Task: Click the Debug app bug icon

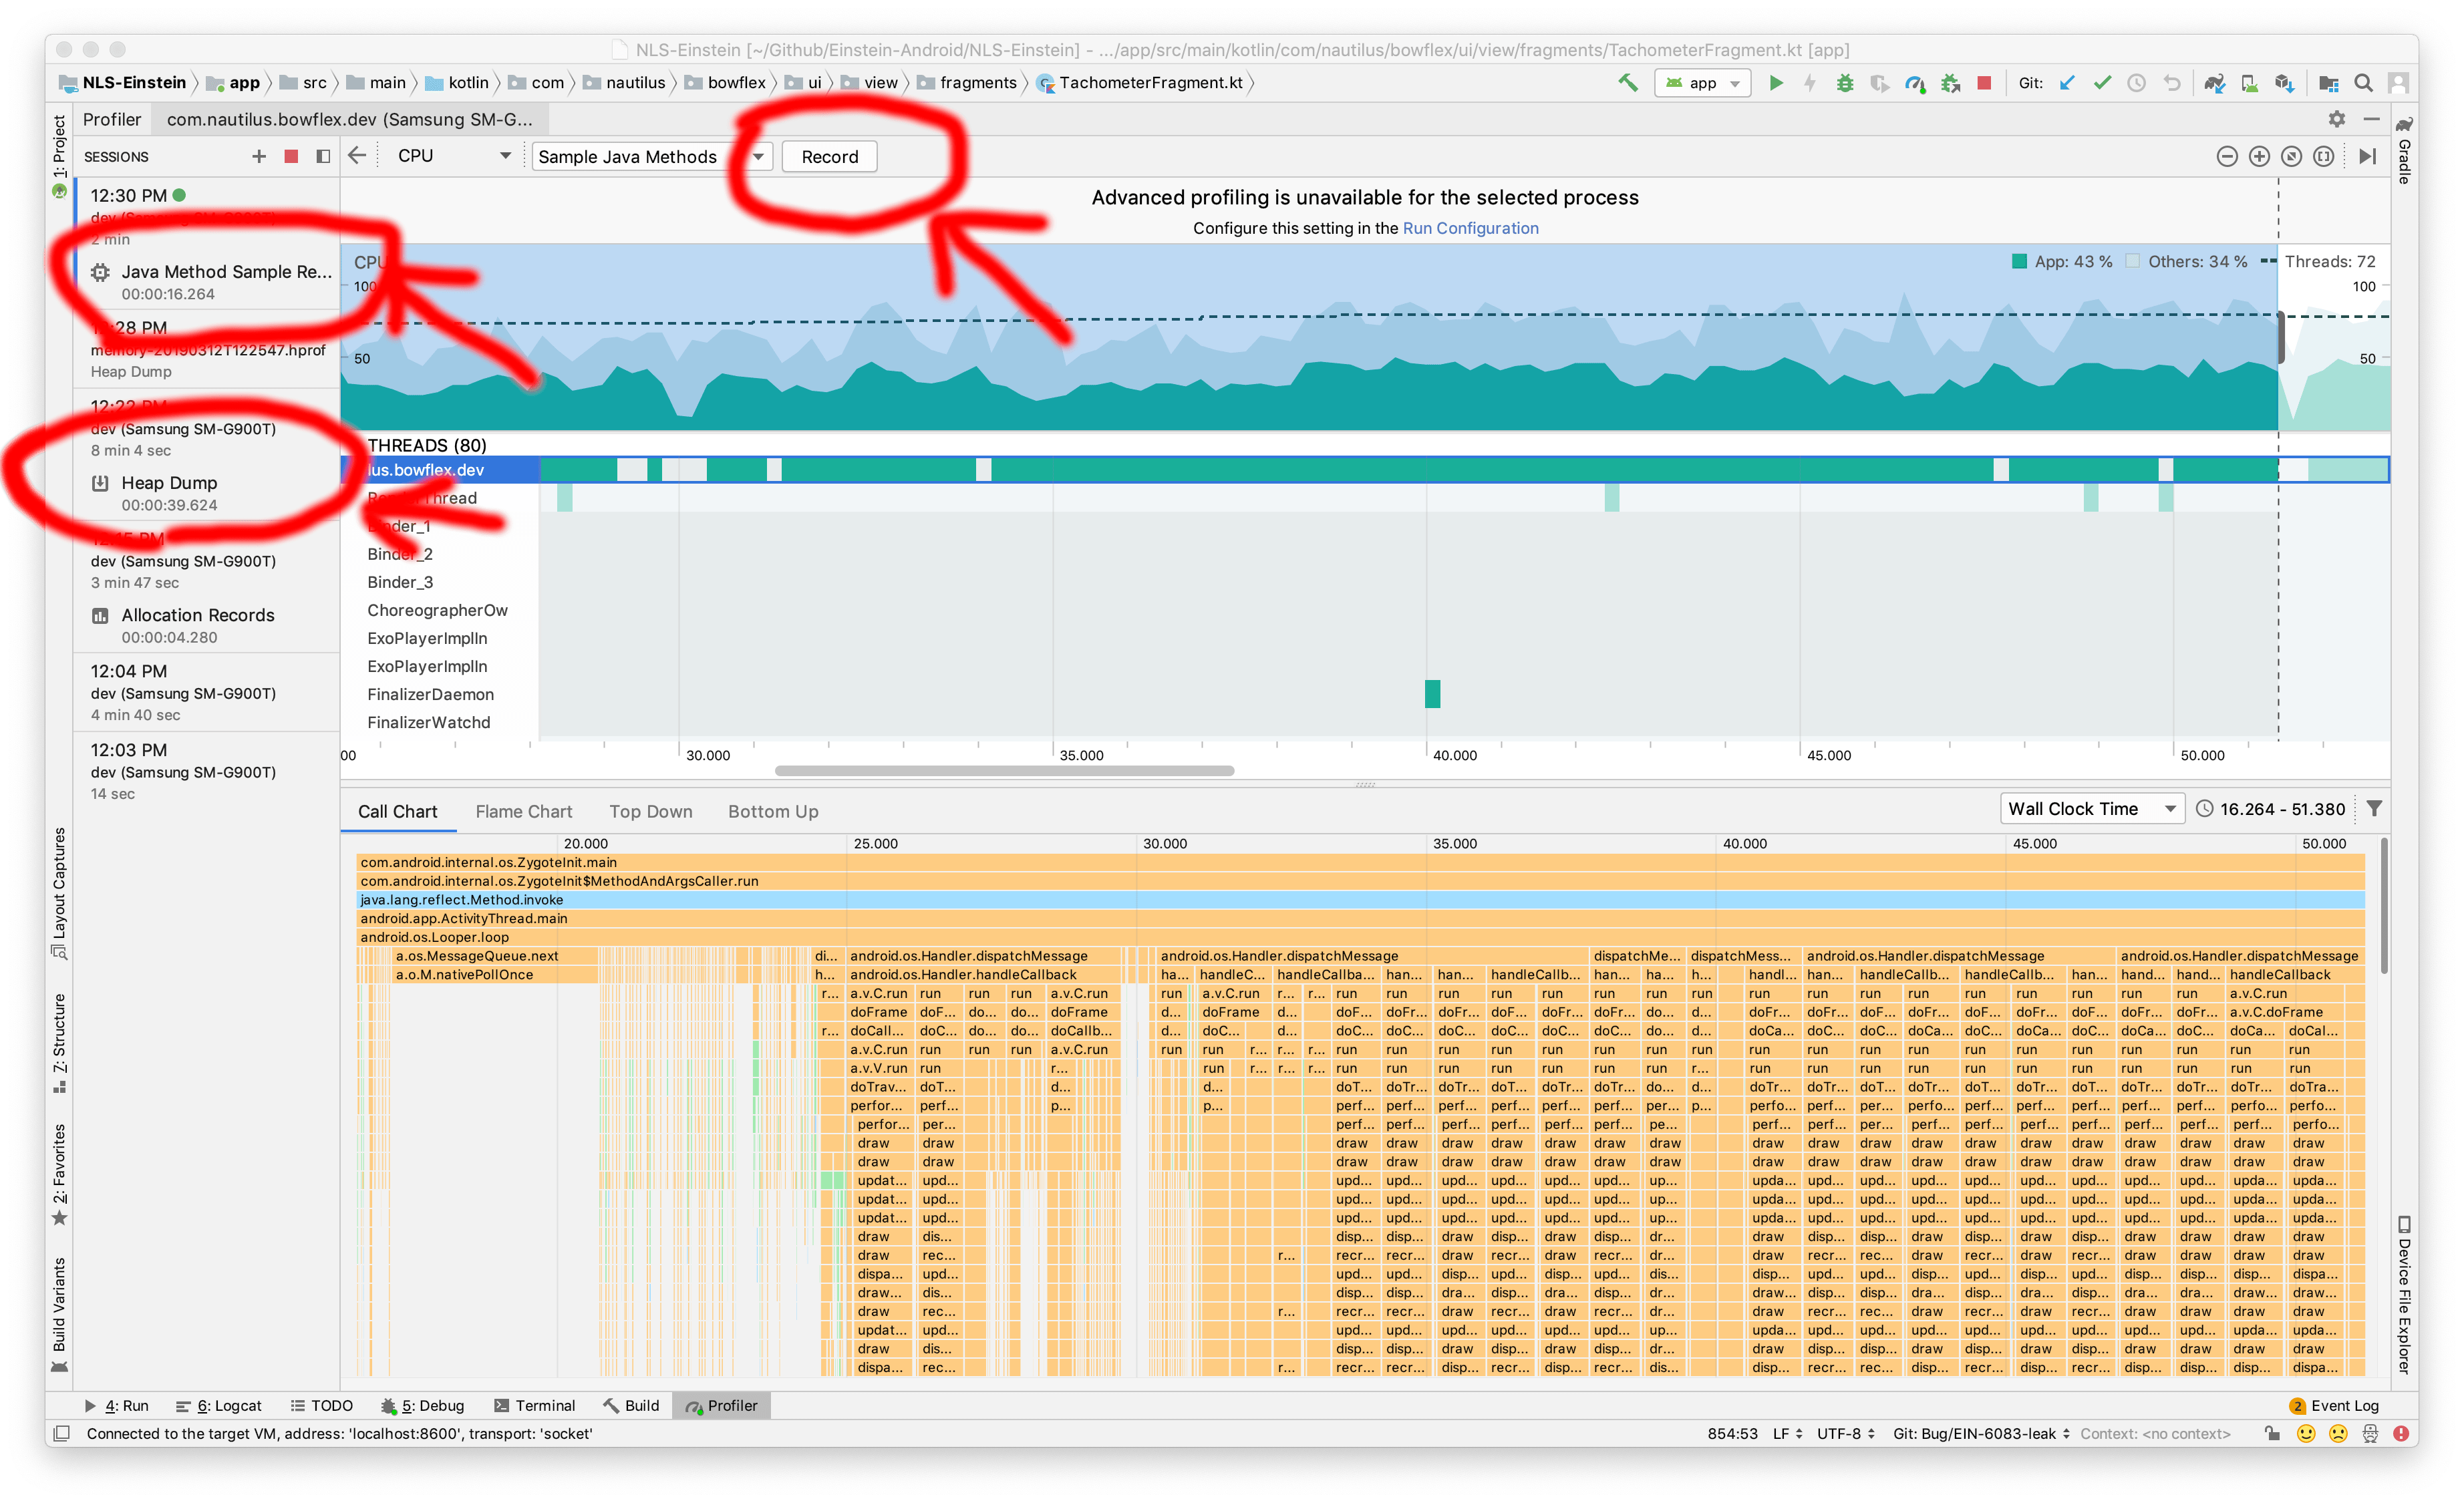Action: [x=1845, y=83]
